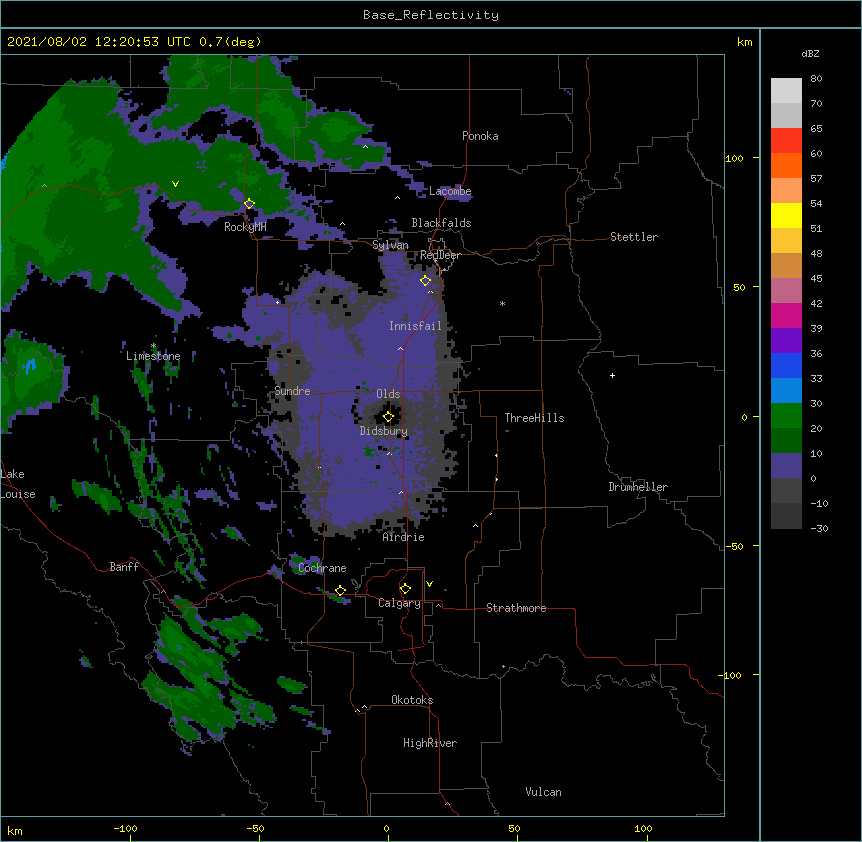
Task: Click the green 20 dBZ legend swatch
Action: (x=786, y=416)
